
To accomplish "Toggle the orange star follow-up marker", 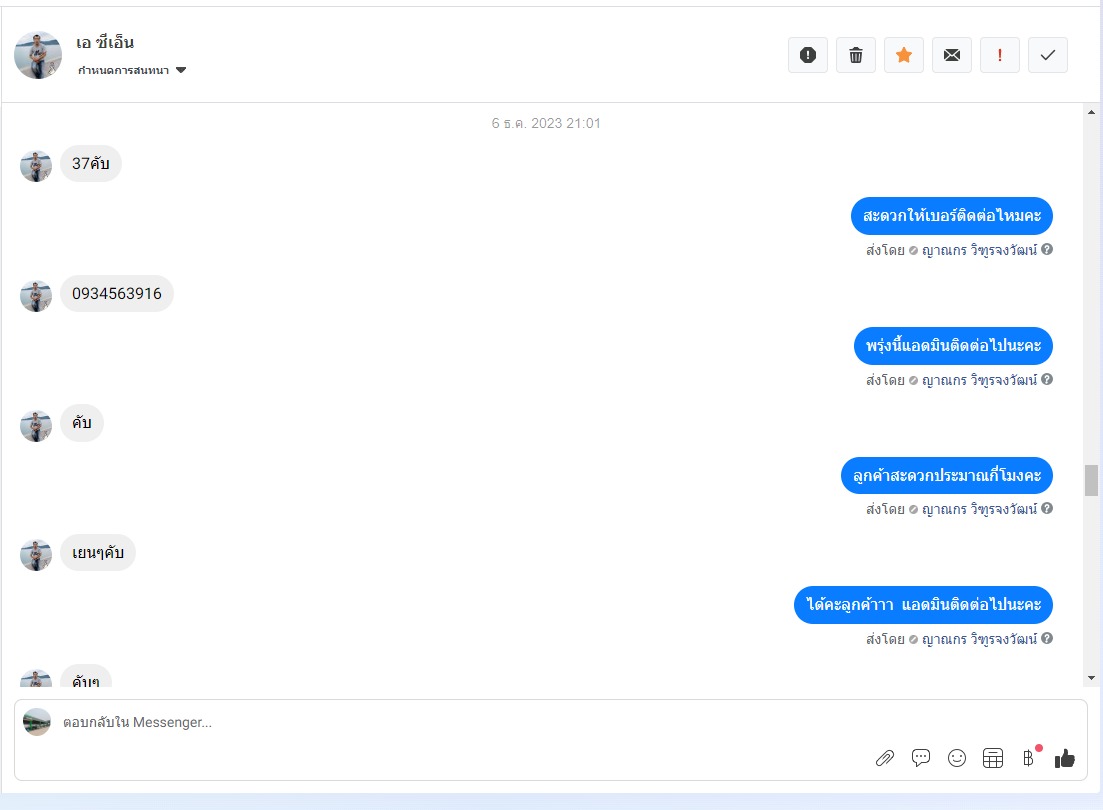I will pyautogui.click(x=904, y=55).
